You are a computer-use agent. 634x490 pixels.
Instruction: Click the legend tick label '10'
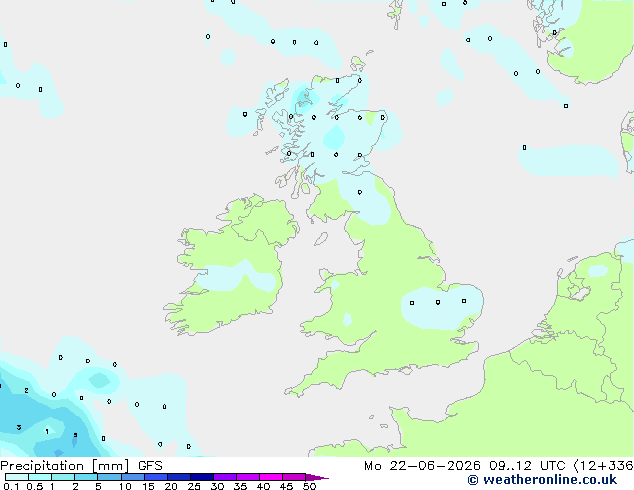pos(125,486)
